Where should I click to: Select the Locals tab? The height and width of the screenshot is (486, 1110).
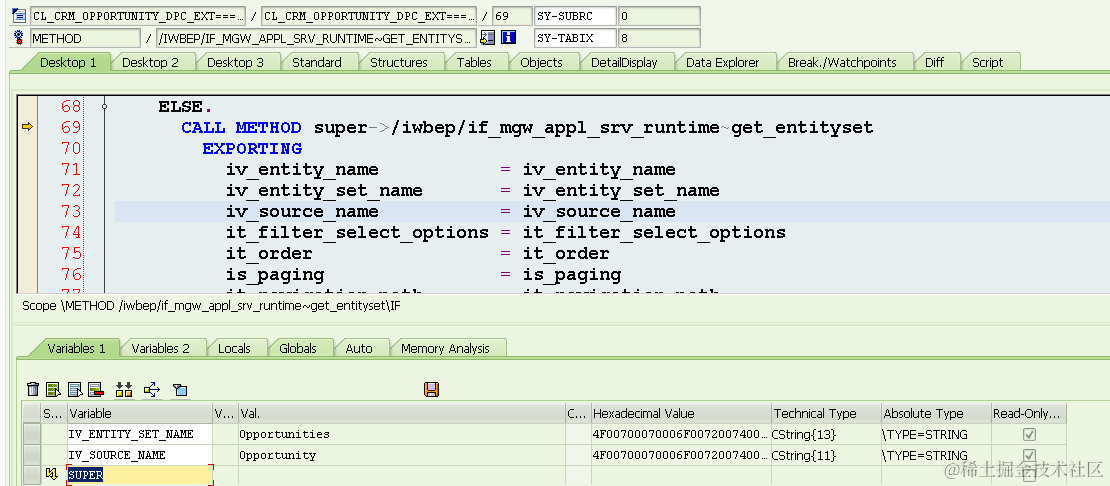(x=234, y=348)
